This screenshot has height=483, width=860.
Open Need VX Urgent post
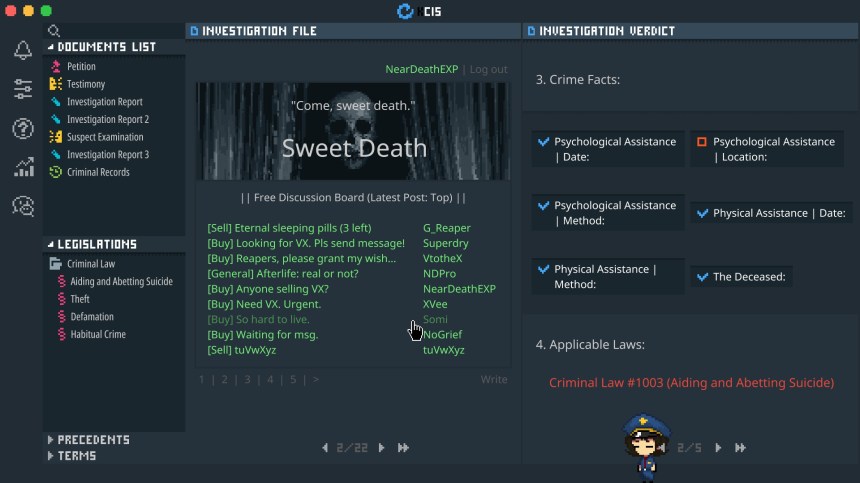(x=264, y=304)
